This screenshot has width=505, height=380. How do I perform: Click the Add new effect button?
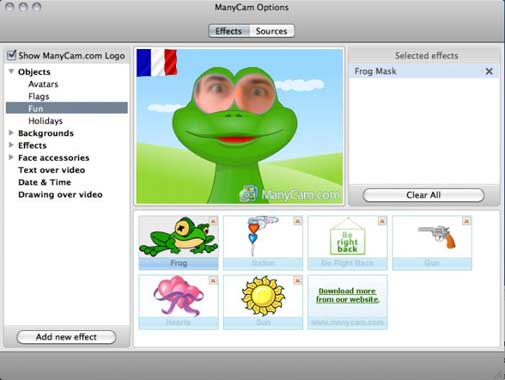coord(66,337)
